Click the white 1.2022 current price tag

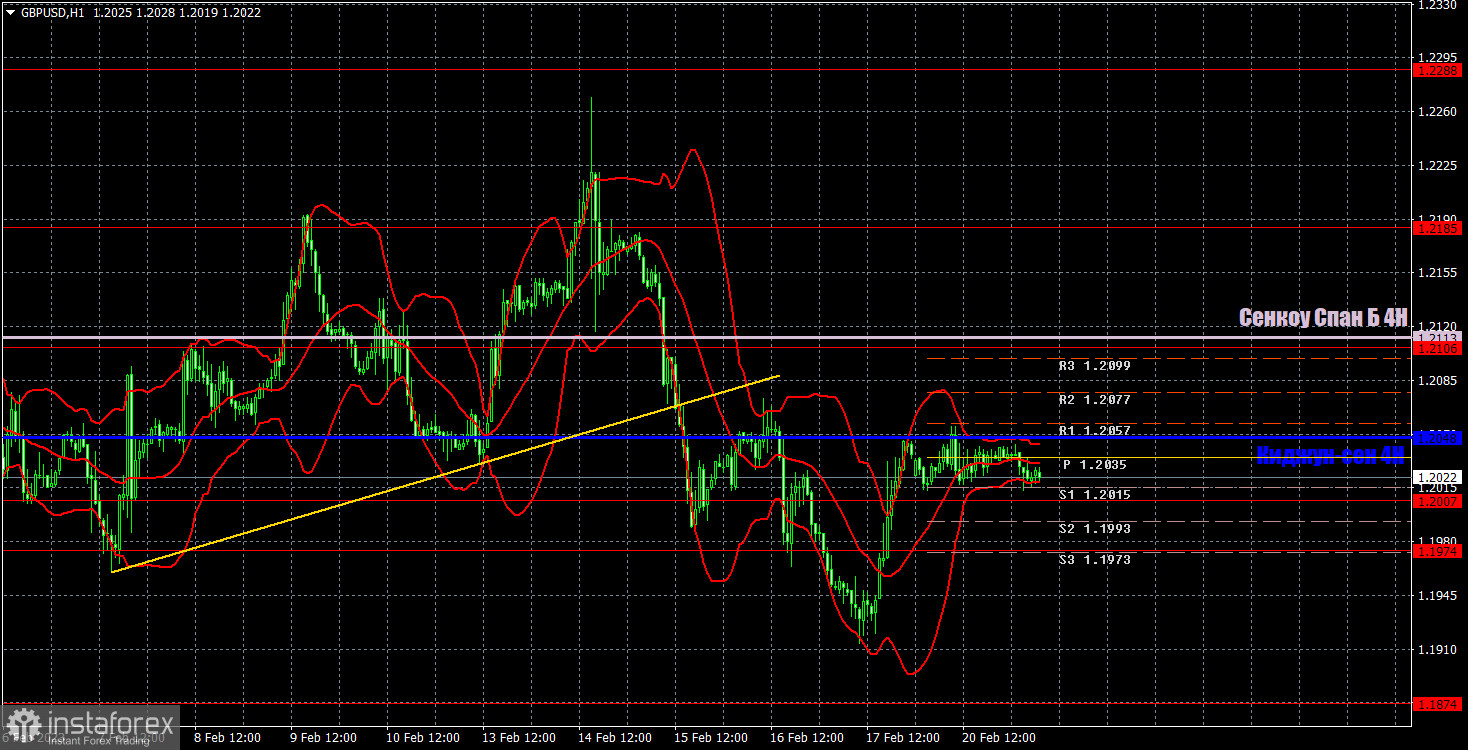pyautogui.click(x=1438, y=478)
